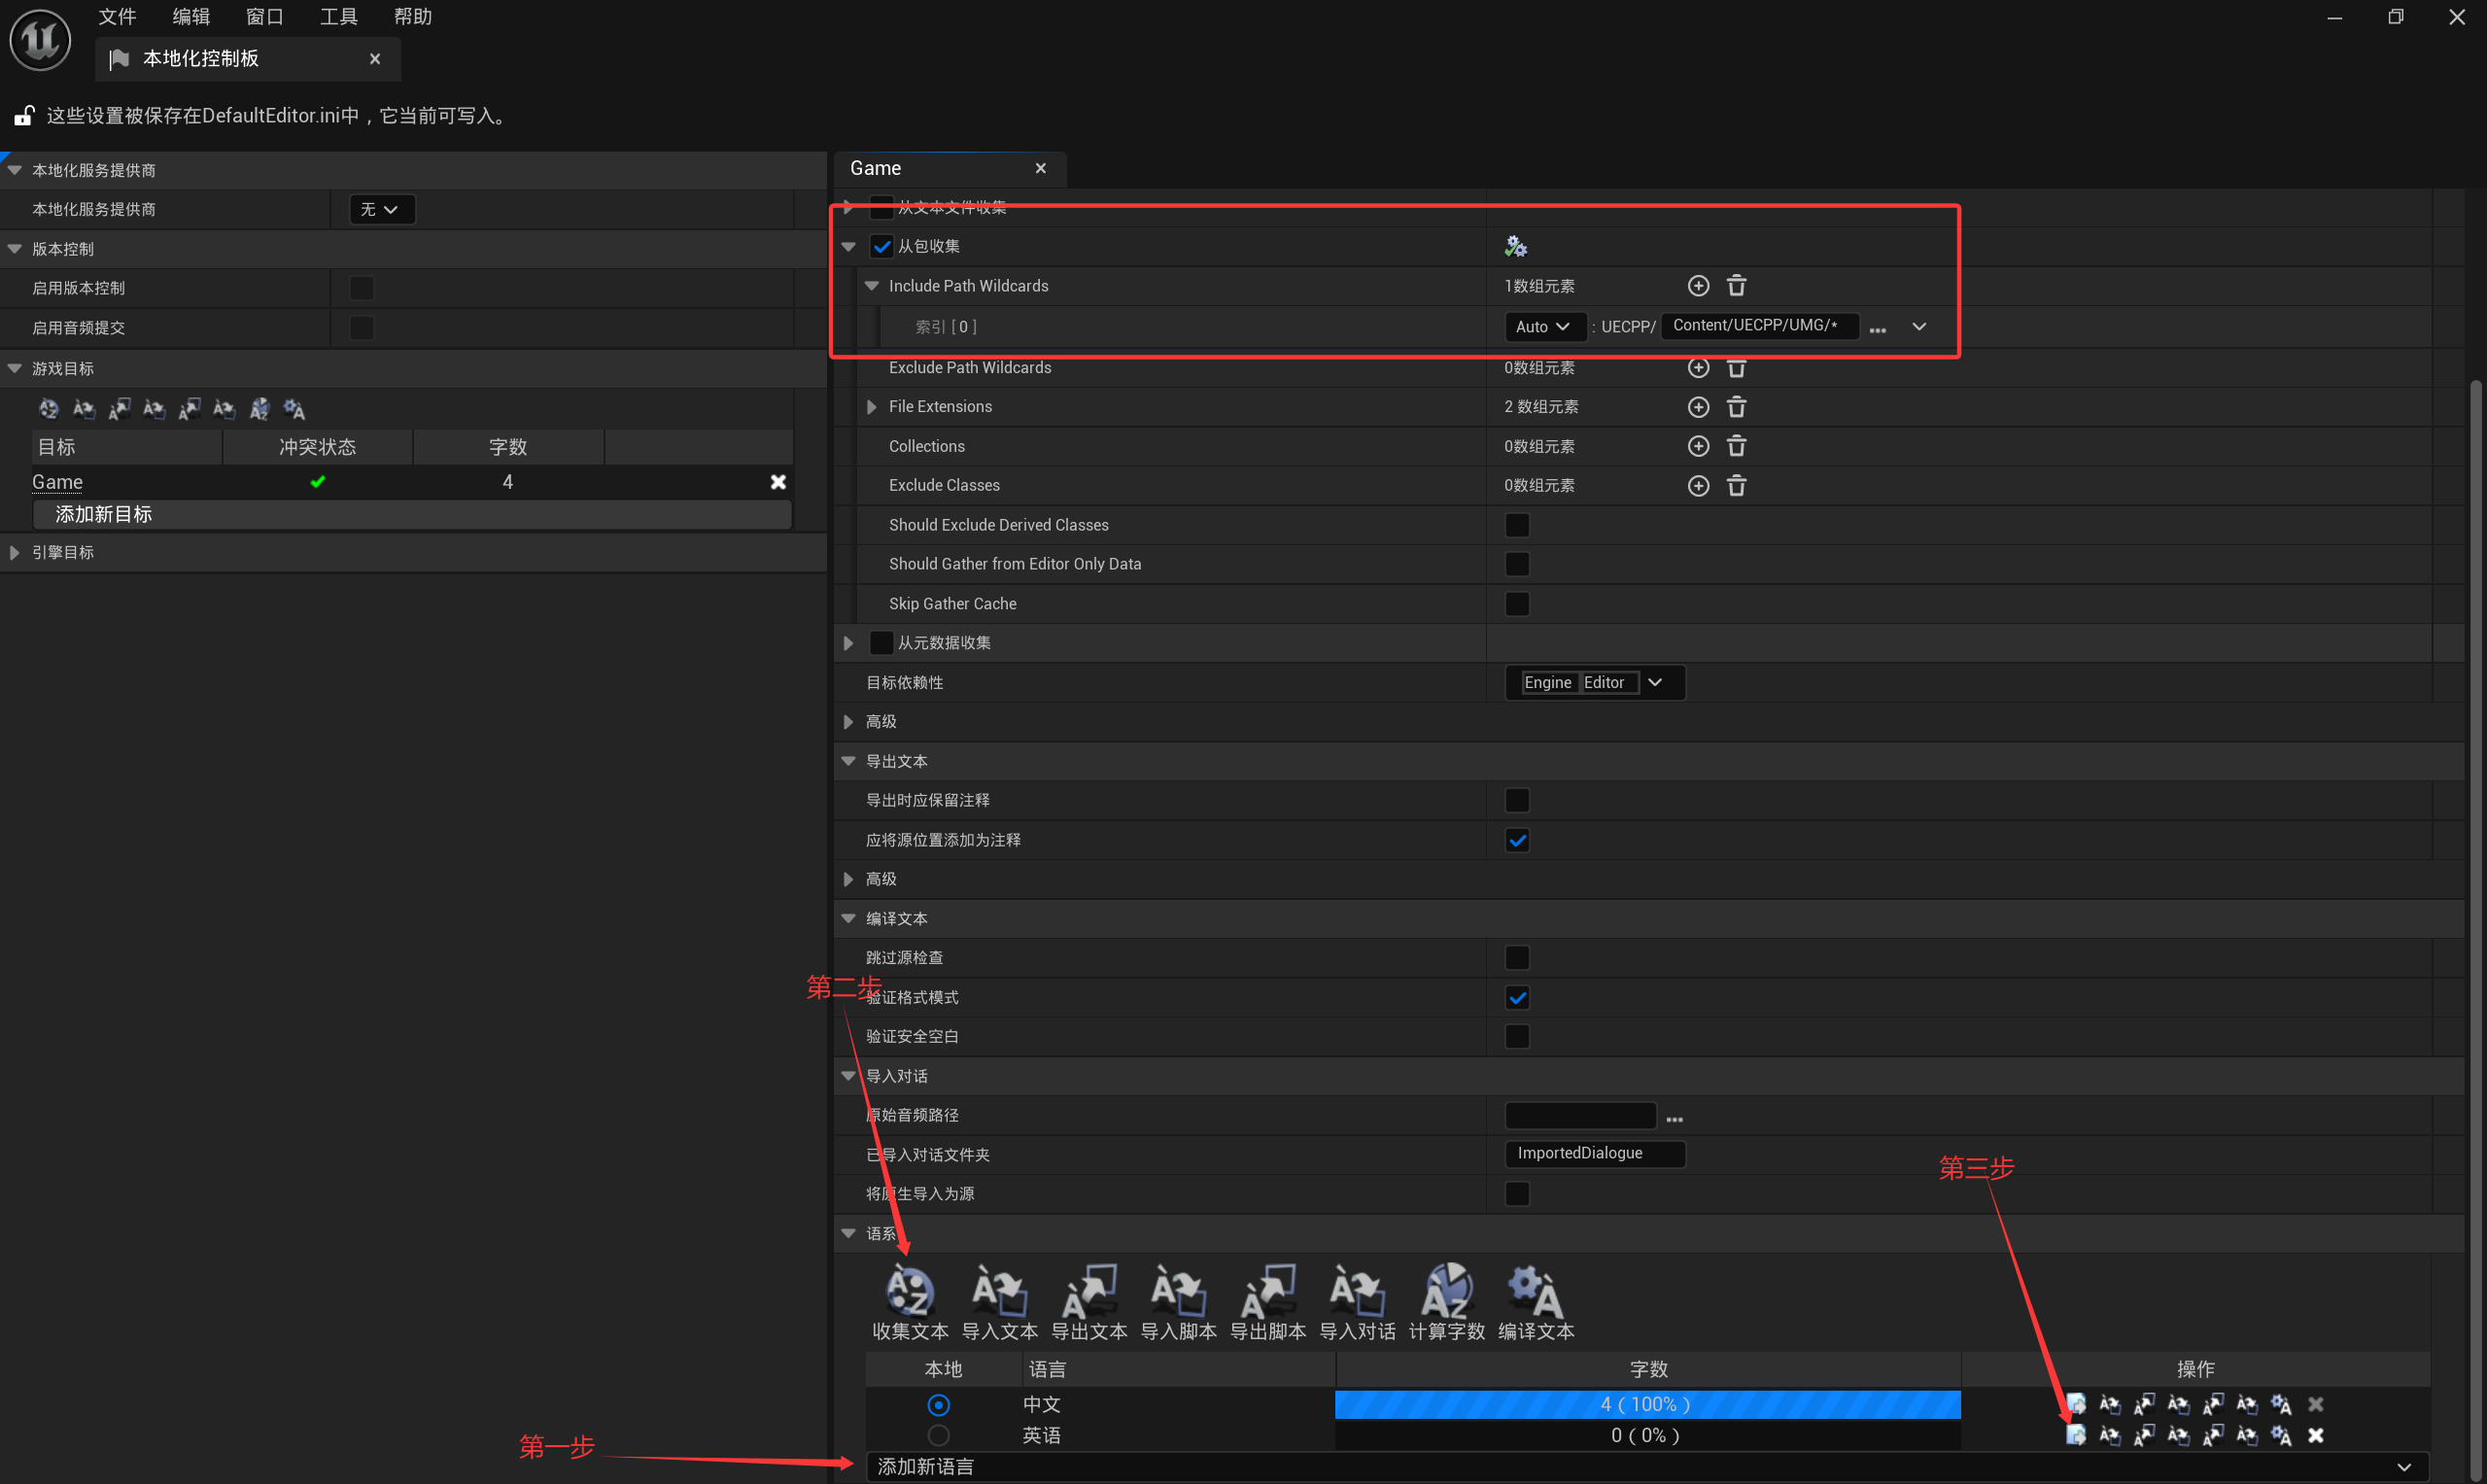Screen dimensions: 2487x1484
Task: Open the 本地化服务提供商 无 dropdown
Action: point(380,209)
